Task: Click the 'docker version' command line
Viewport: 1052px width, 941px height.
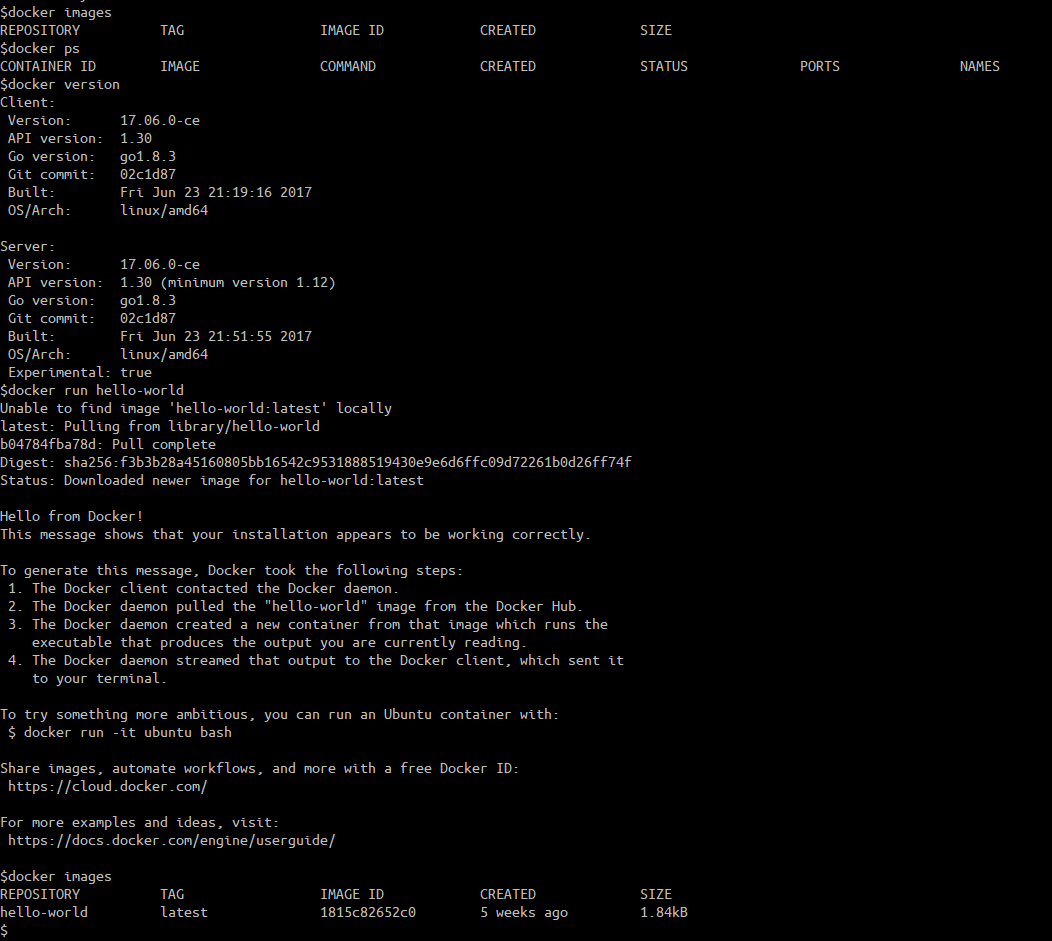Action: (x=60, y=85)
